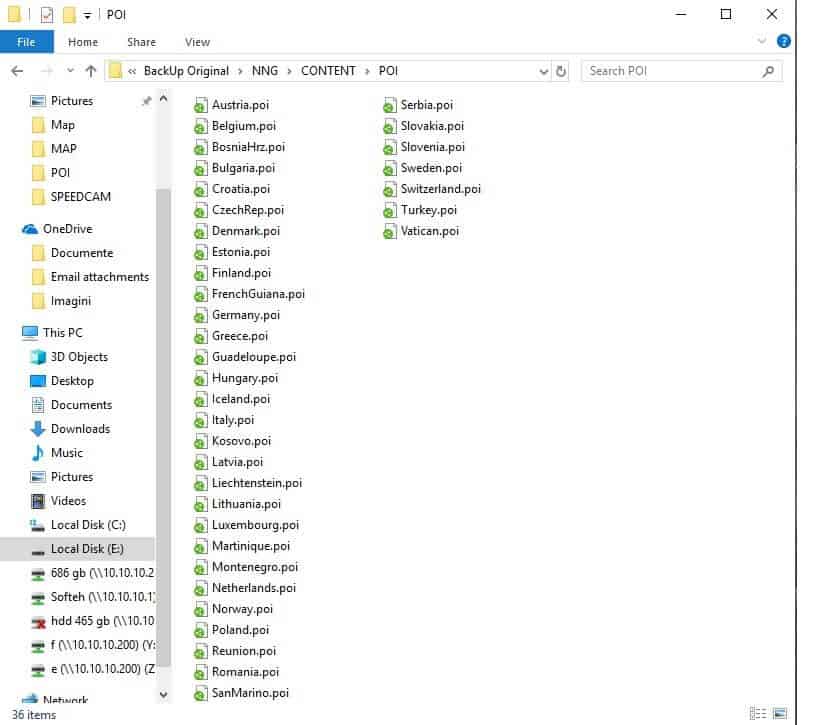Switch to details view layout
The width and height of the screenshot is (819, 725).
click(x=758, y=714)
